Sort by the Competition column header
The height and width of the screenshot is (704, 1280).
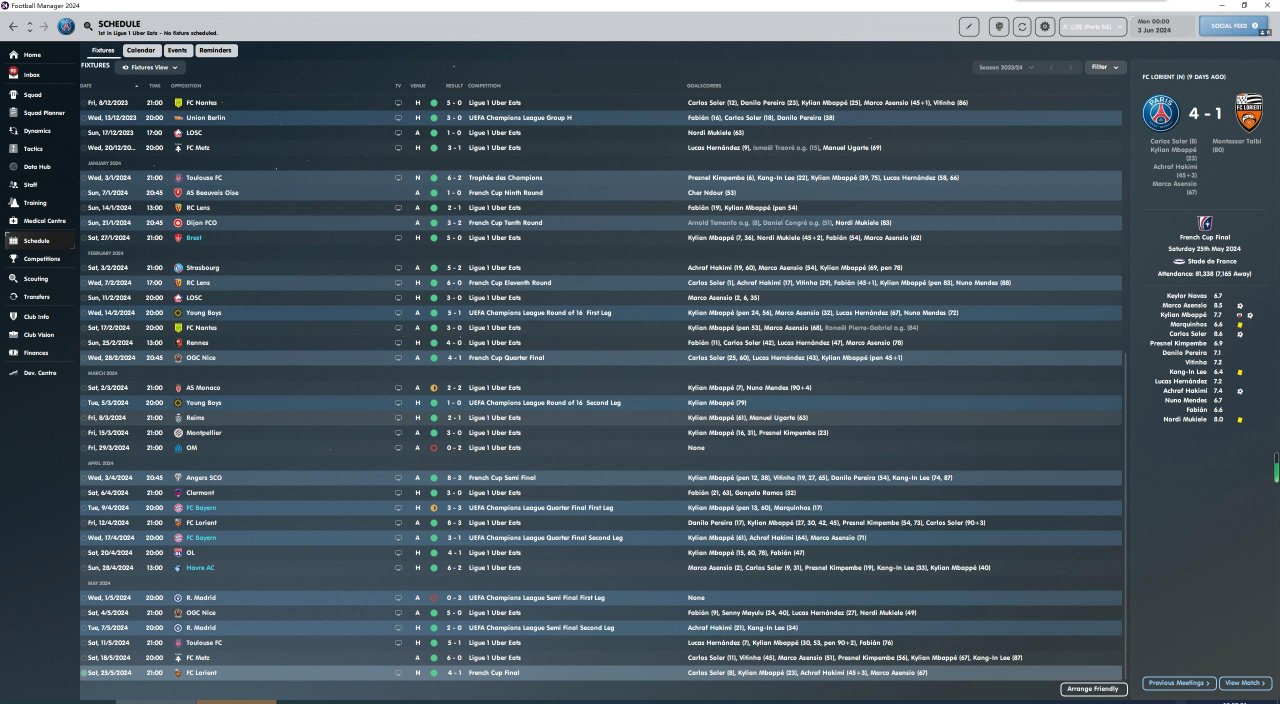[x=484, y=86]
